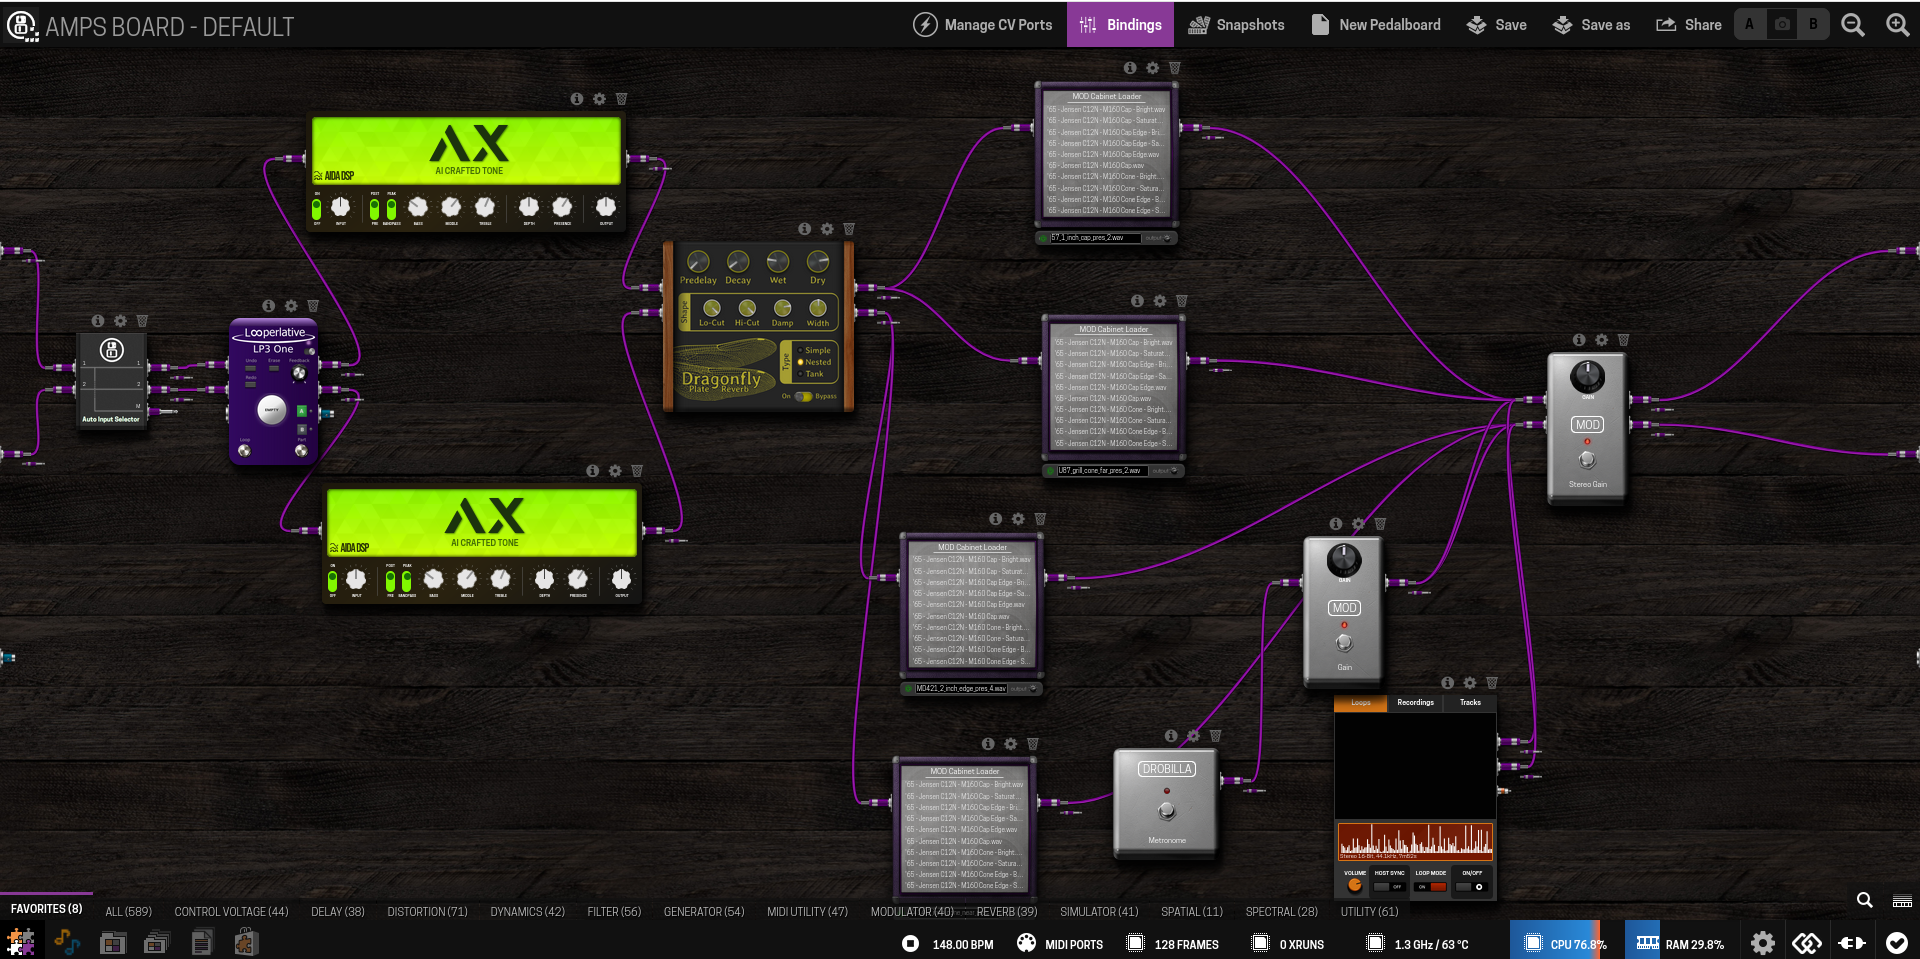Open the banks icon
Screen dimensions: 1920x959
click(x=156, y=942)
